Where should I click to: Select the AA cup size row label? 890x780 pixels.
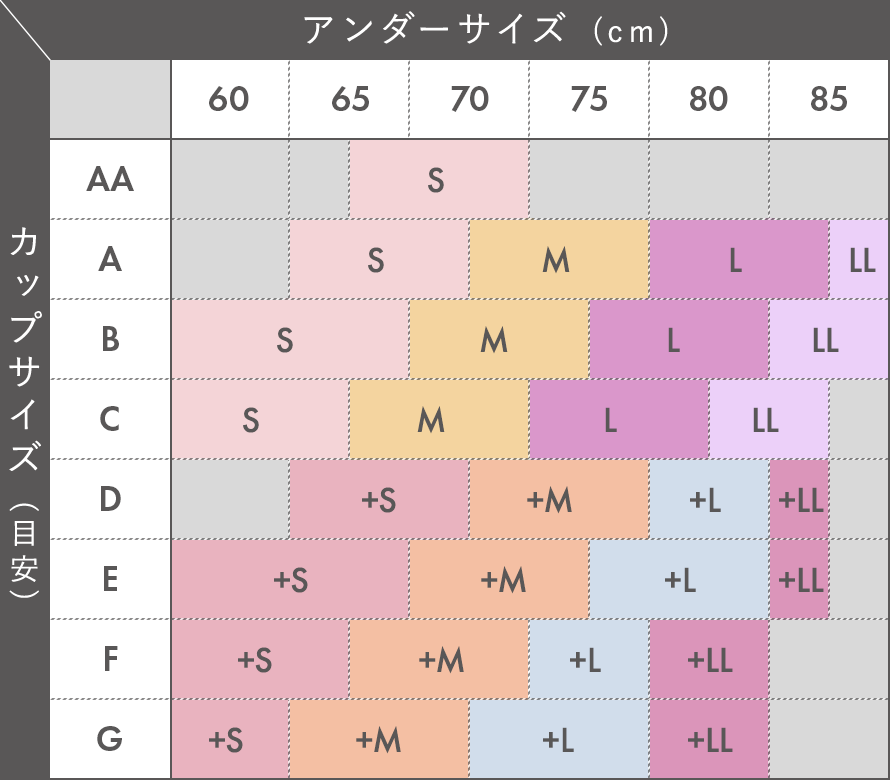(110, 179)
